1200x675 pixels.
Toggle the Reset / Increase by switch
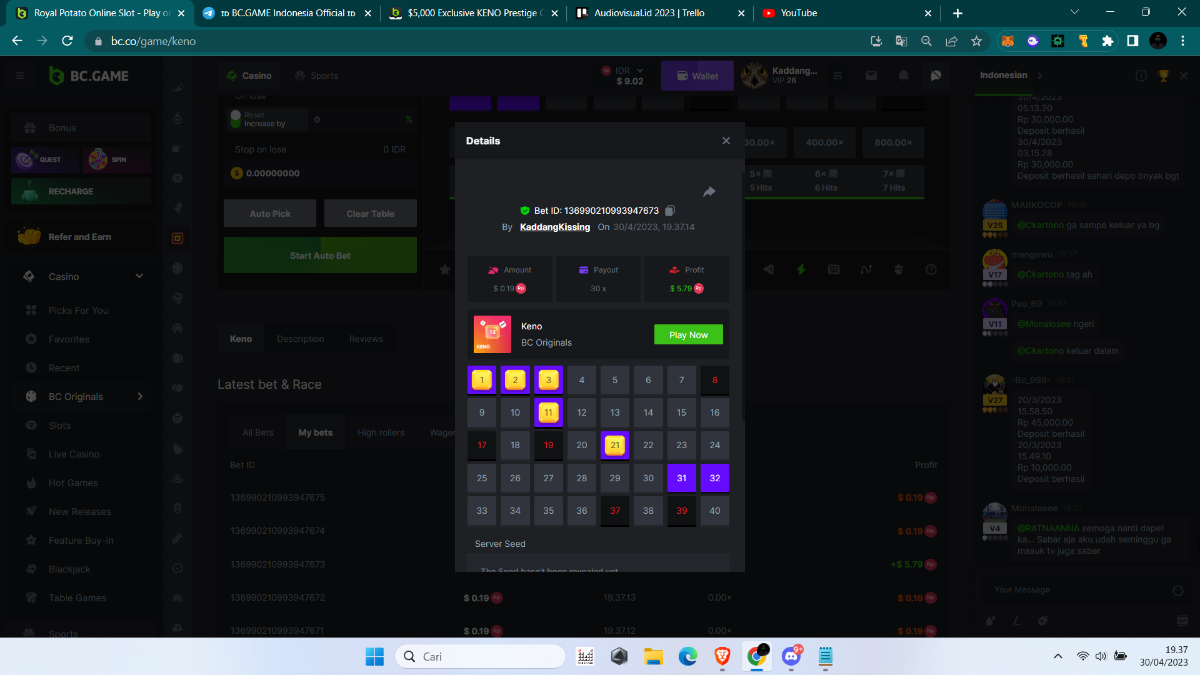(236, 119)
